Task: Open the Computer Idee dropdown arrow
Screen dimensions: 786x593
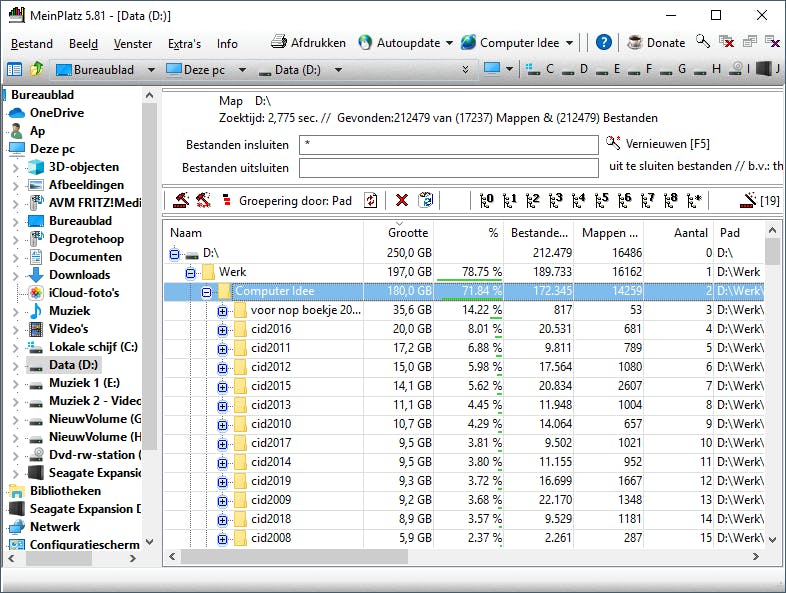Action: pyautogui.click(x=569, y=43)
